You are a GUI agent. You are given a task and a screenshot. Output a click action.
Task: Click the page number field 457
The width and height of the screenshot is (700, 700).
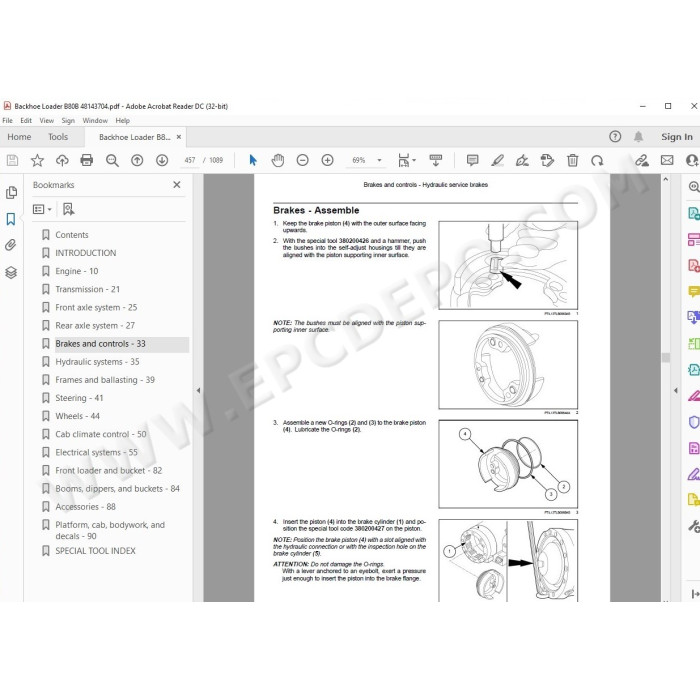point(190,160)
